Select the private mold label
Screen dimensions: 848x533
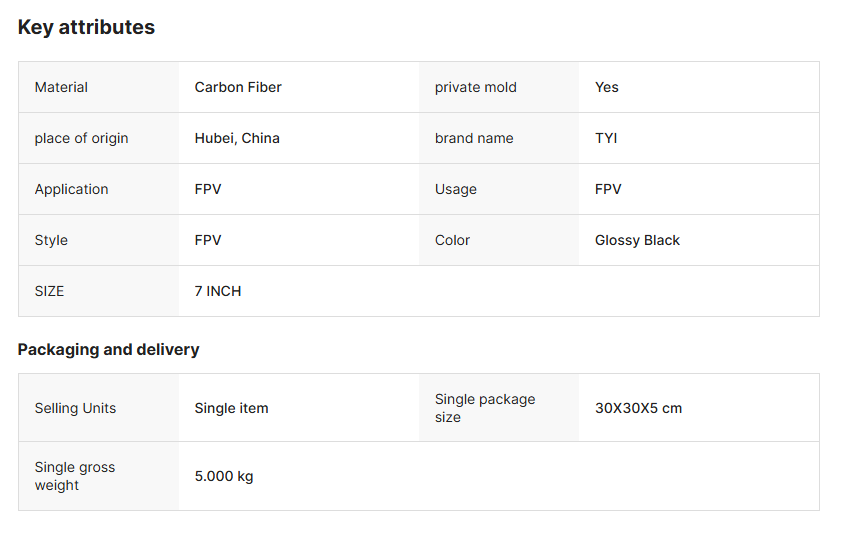[x=475, y=87]
